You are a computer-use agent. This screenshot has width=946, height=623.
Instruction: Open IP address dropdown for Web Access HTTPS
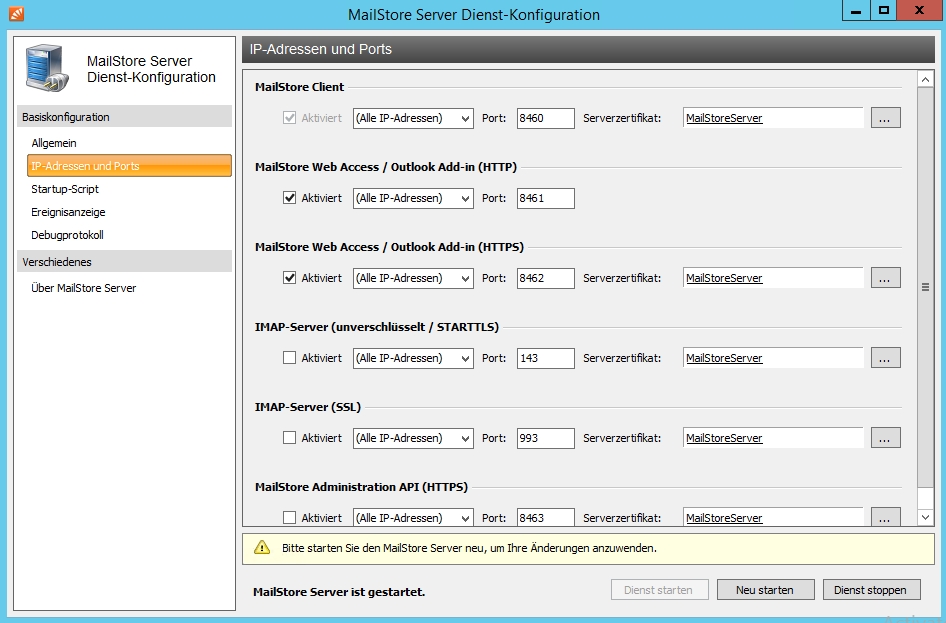click(413, 278)
